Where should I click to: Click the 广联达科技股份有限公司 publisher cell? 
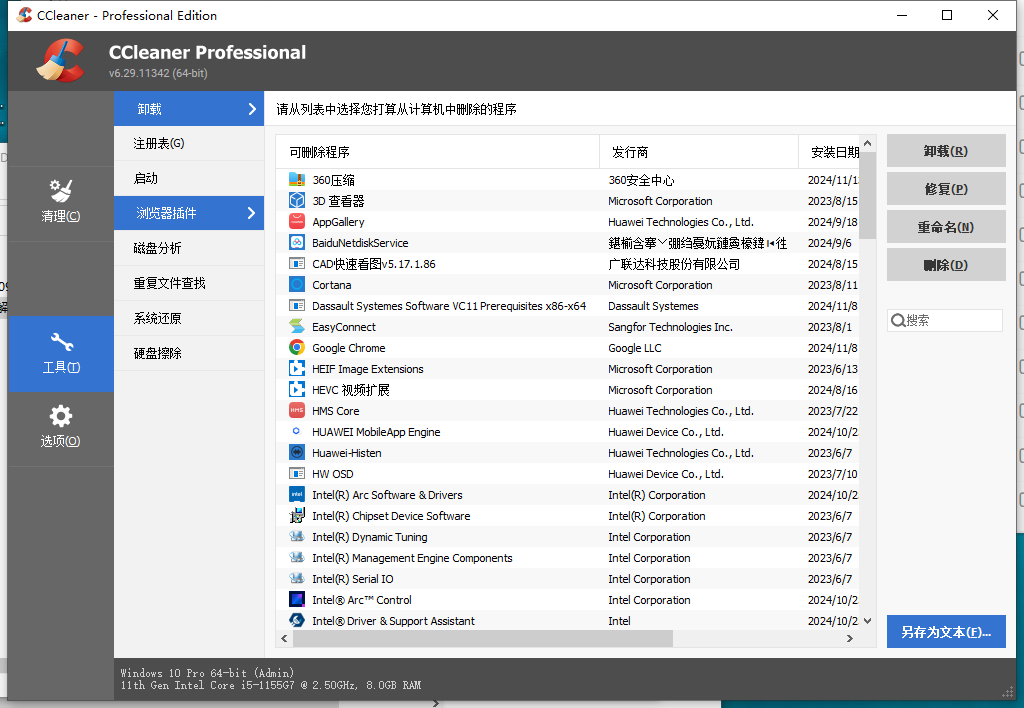click(x=674, y=264)
